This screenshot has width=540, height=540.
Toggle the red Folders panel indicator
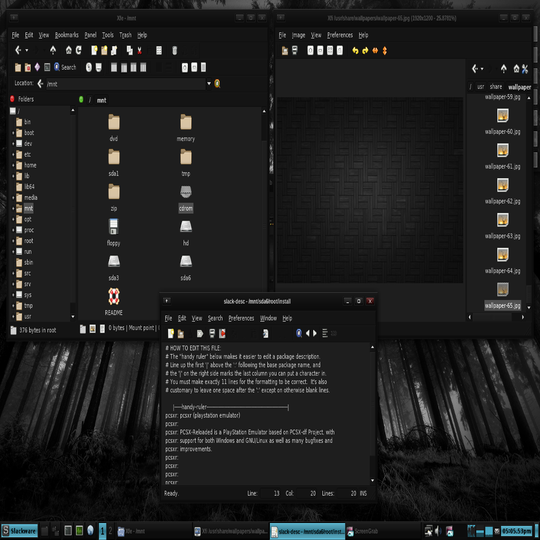point(12,99)
